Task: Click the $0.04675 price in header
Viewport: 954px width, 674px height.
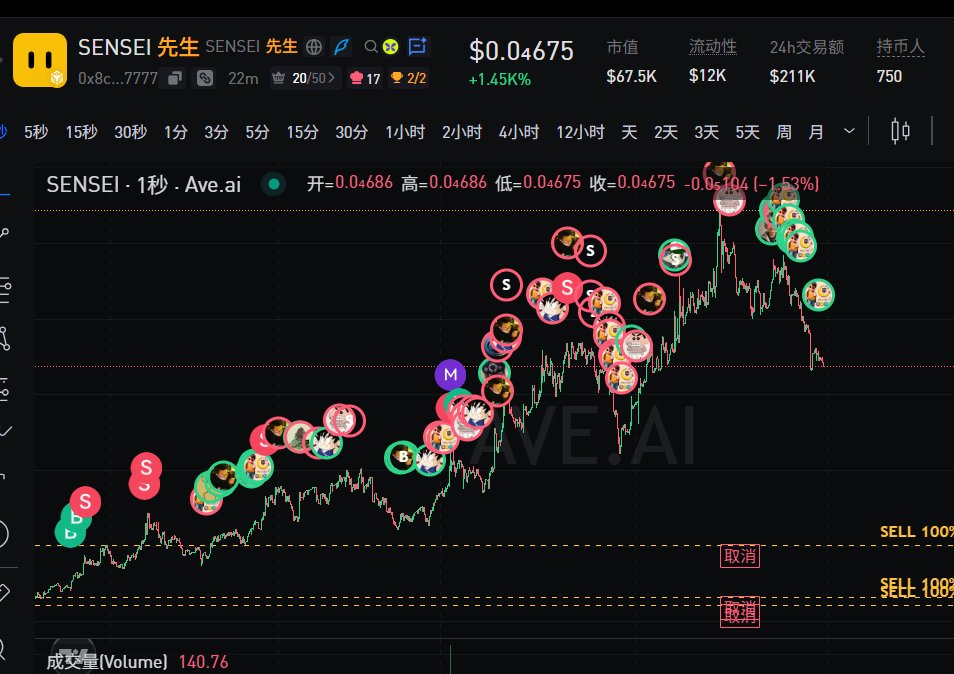Action: click(x=521, y=50)
